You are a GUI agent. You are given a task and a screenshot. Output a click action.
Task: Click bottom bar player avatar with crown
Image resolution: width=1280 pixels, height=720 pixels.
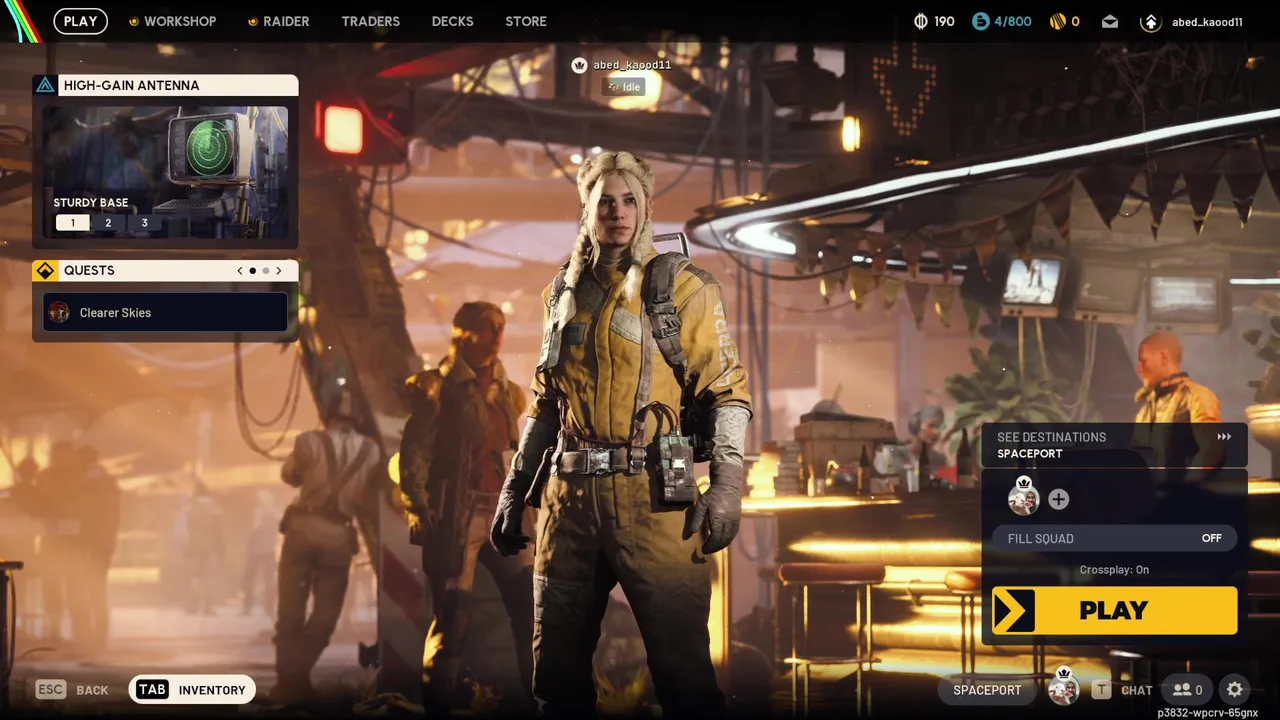click(1063, 687)
